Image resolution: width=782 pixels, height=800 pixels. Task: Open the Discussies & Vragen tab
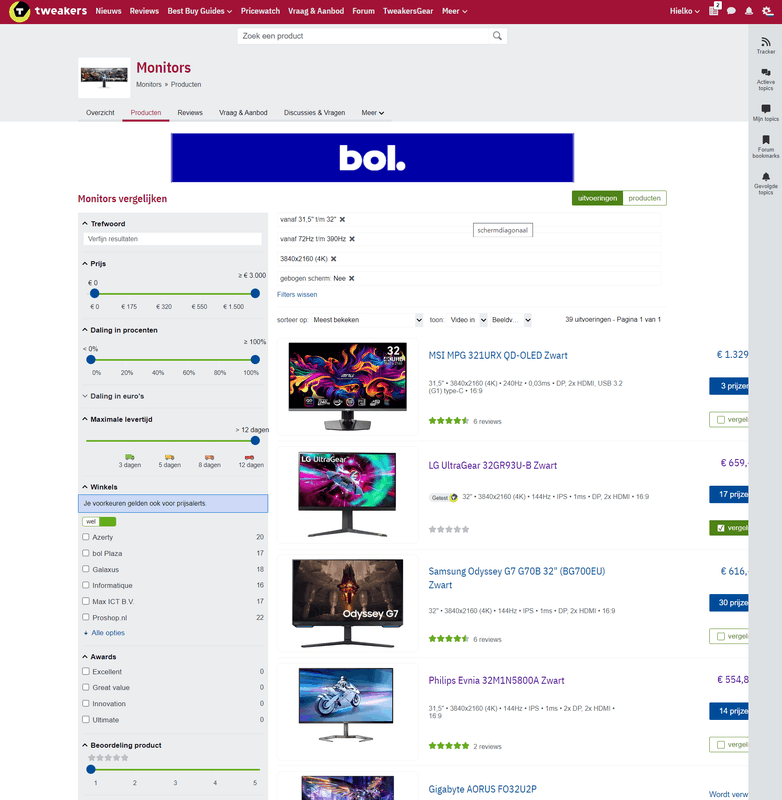point(314,113)
